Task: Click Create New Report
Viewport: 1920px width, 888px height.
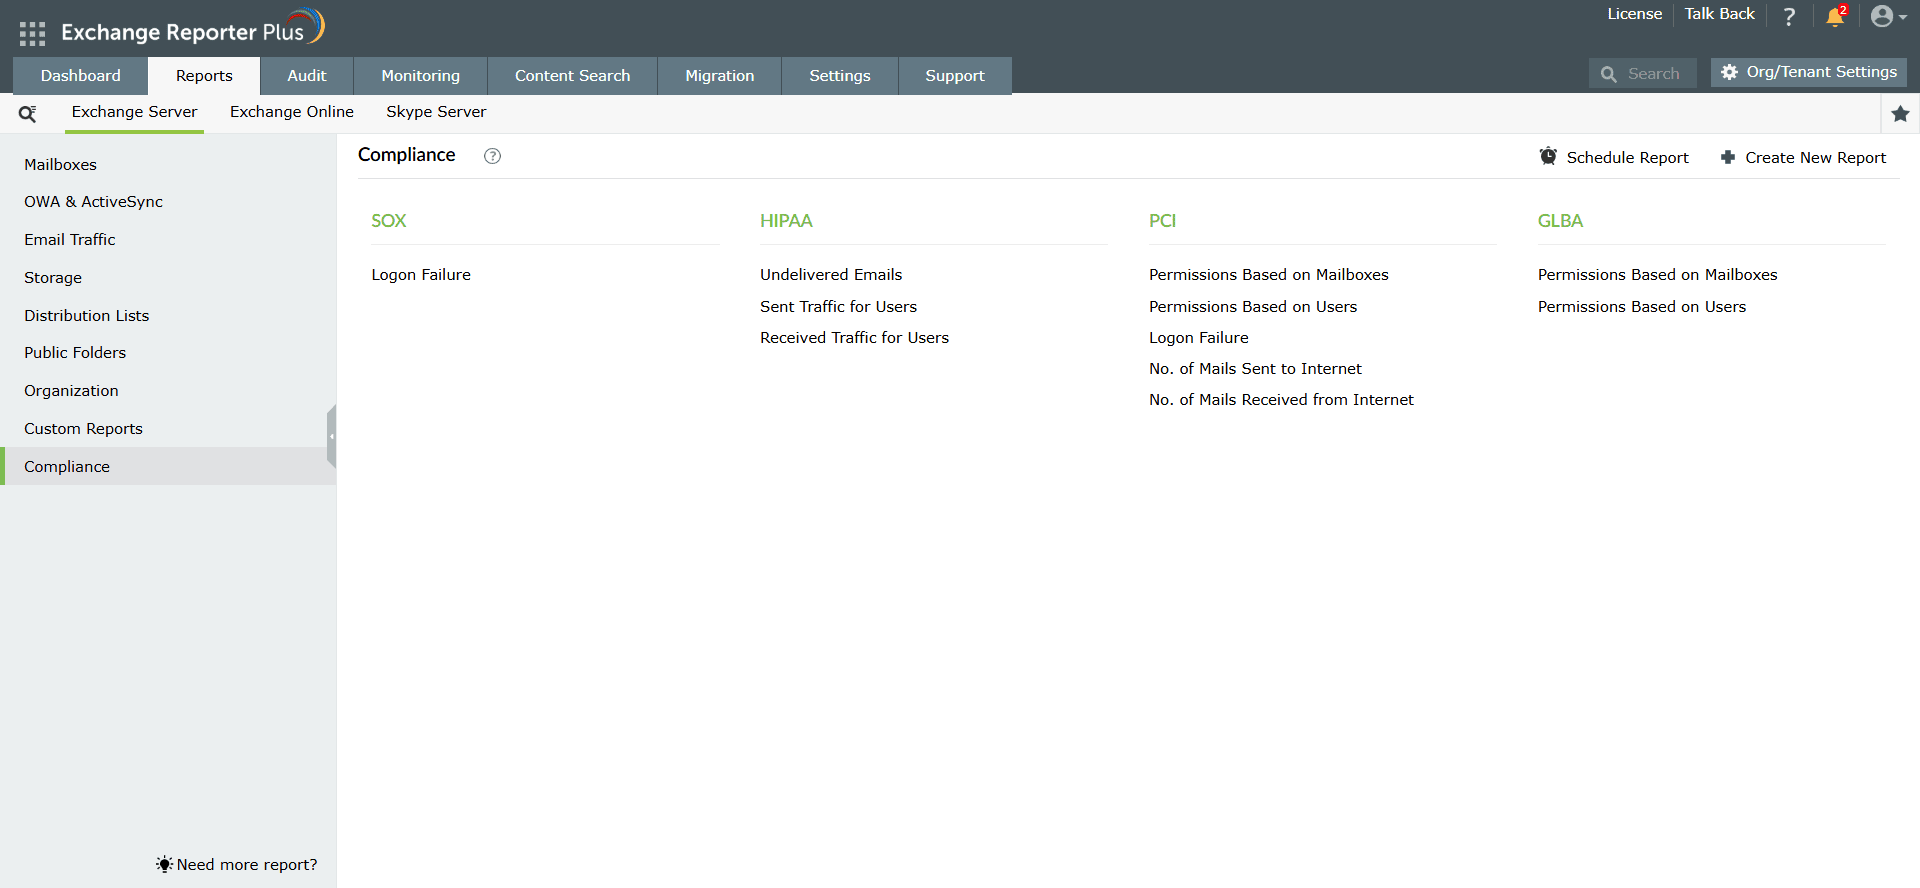Action: (x=1804, y=157)
